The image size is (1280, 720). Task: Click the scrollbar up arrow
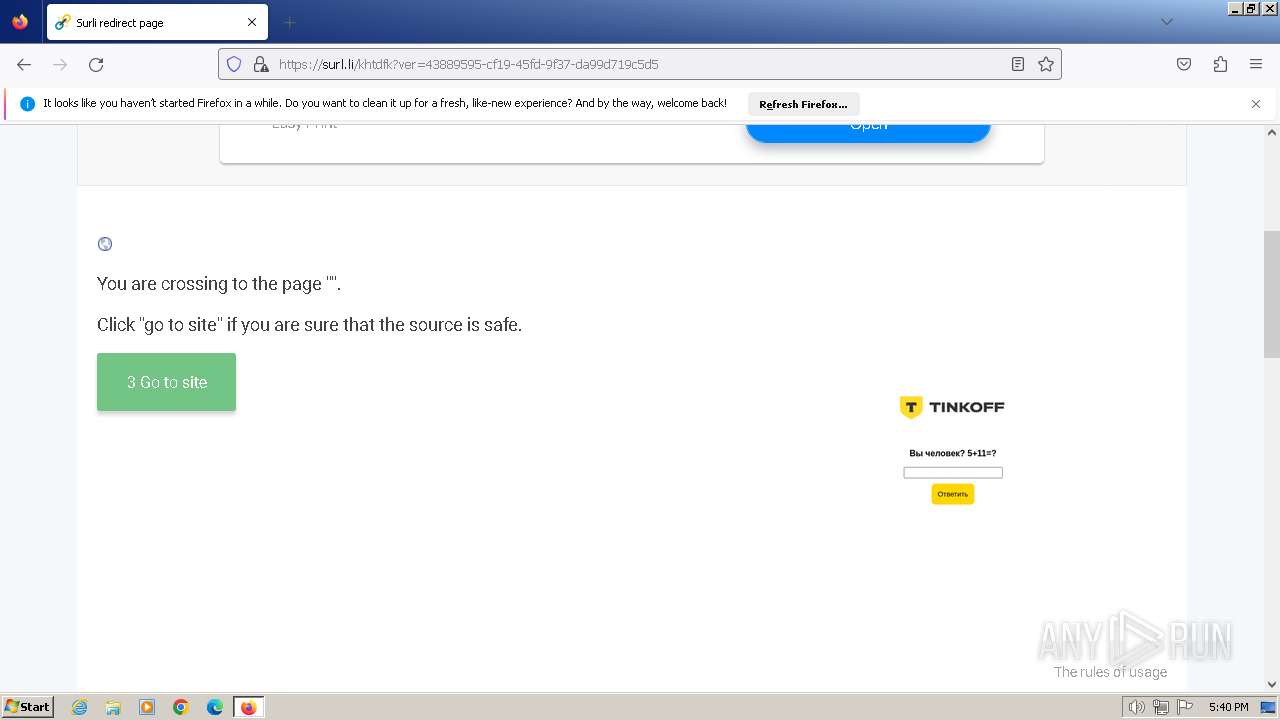[x=1272, y=132]
